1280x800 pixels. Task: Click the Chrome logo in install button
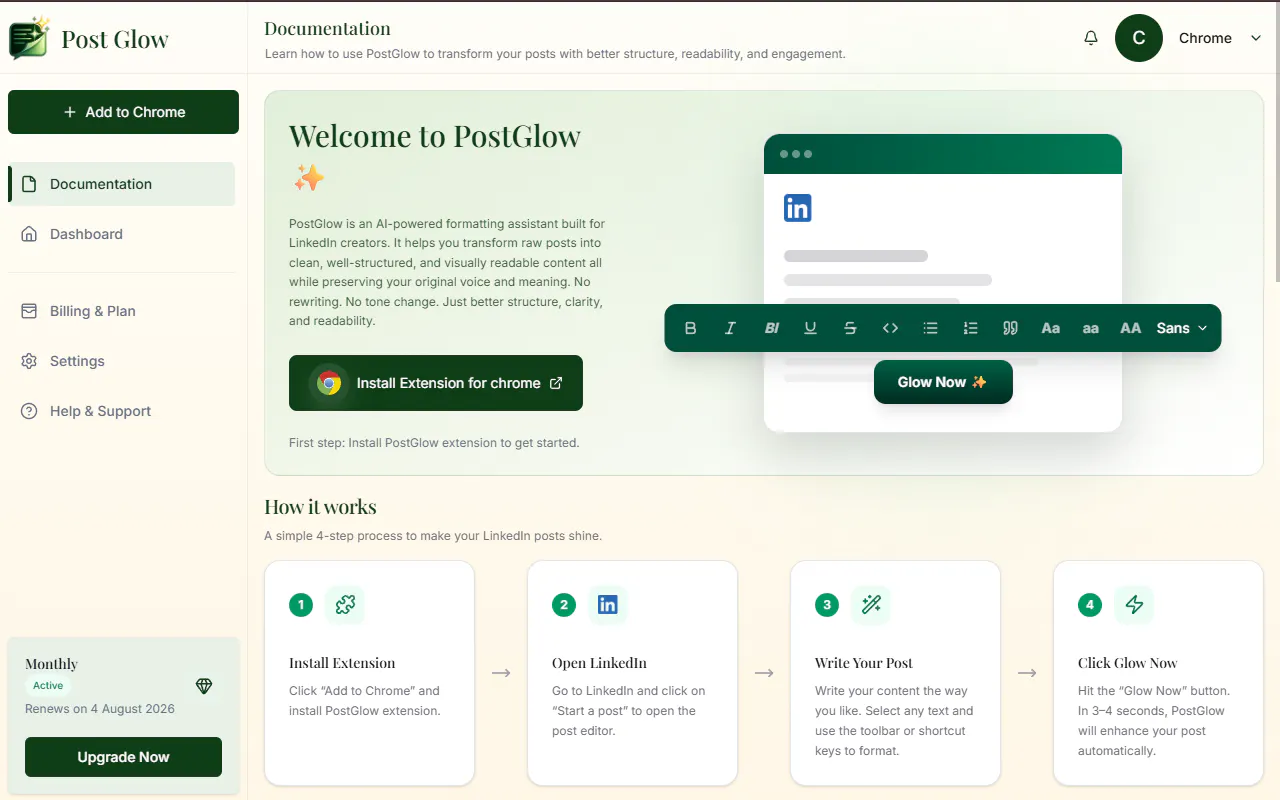pyautogui.click(x=329, y=383)
